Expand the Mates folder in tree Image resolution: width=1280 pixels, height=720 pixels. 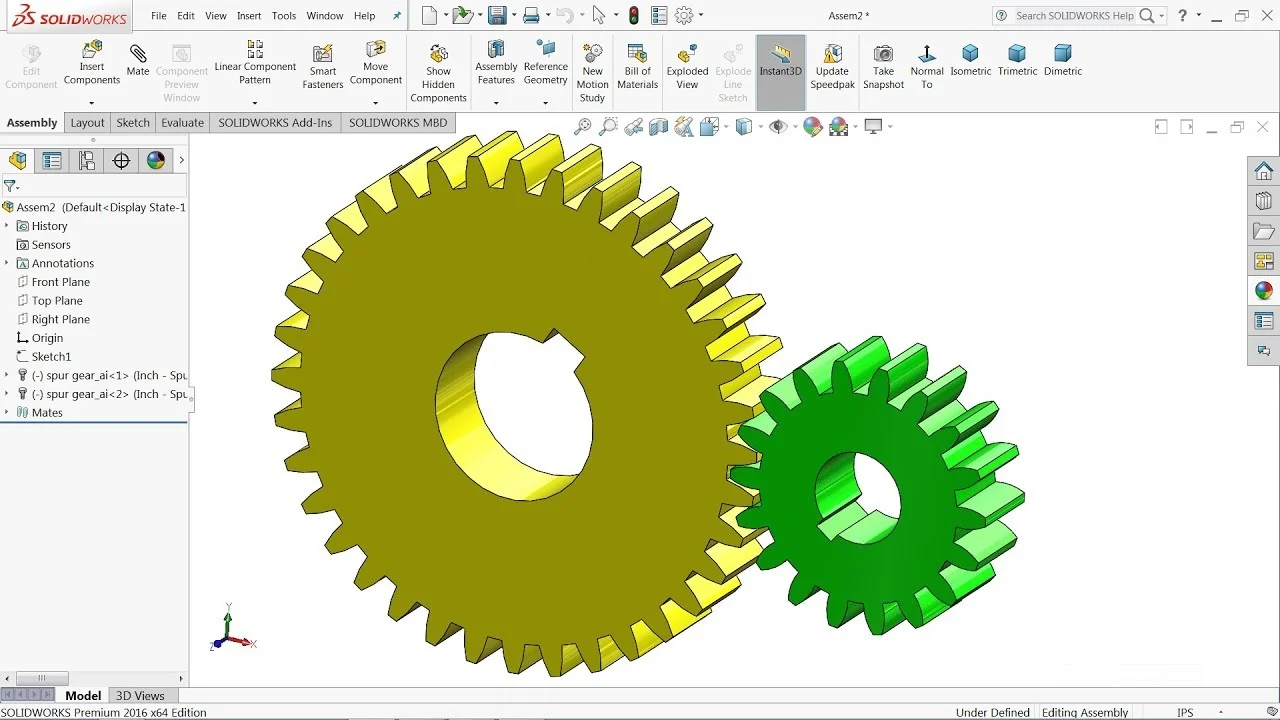pyautogui.click(x=7, y=412)
